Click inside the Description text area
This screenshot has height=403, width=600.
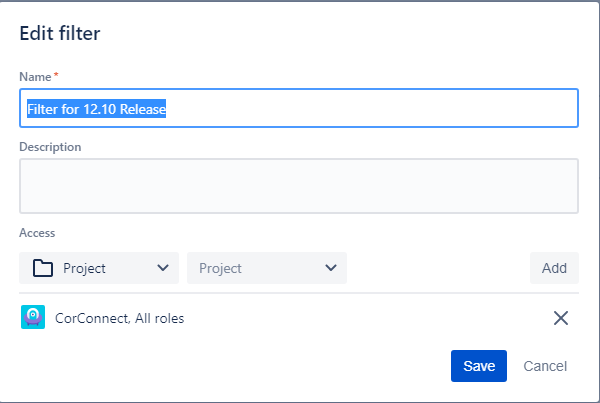(299, 186)
